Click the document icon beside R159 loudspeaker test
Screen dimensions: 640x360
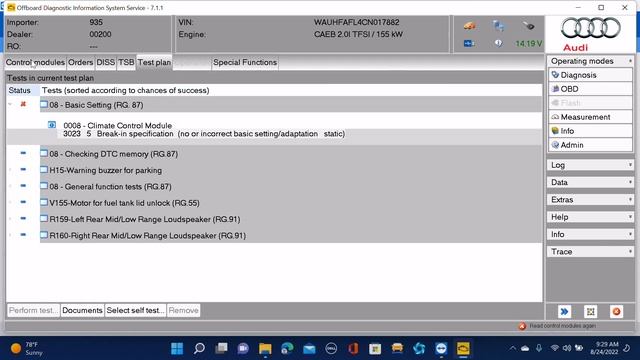(x=44, y=219)
